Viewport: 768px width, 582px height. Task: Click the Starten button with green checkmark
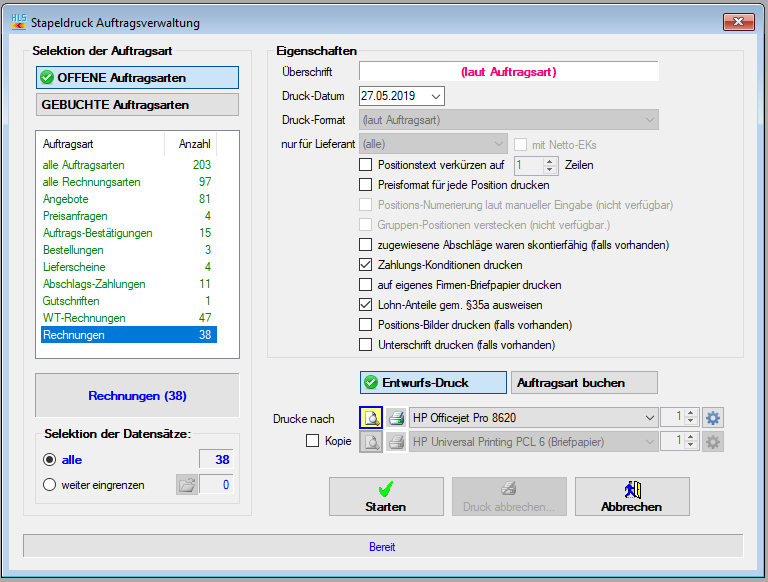point(385,496)
